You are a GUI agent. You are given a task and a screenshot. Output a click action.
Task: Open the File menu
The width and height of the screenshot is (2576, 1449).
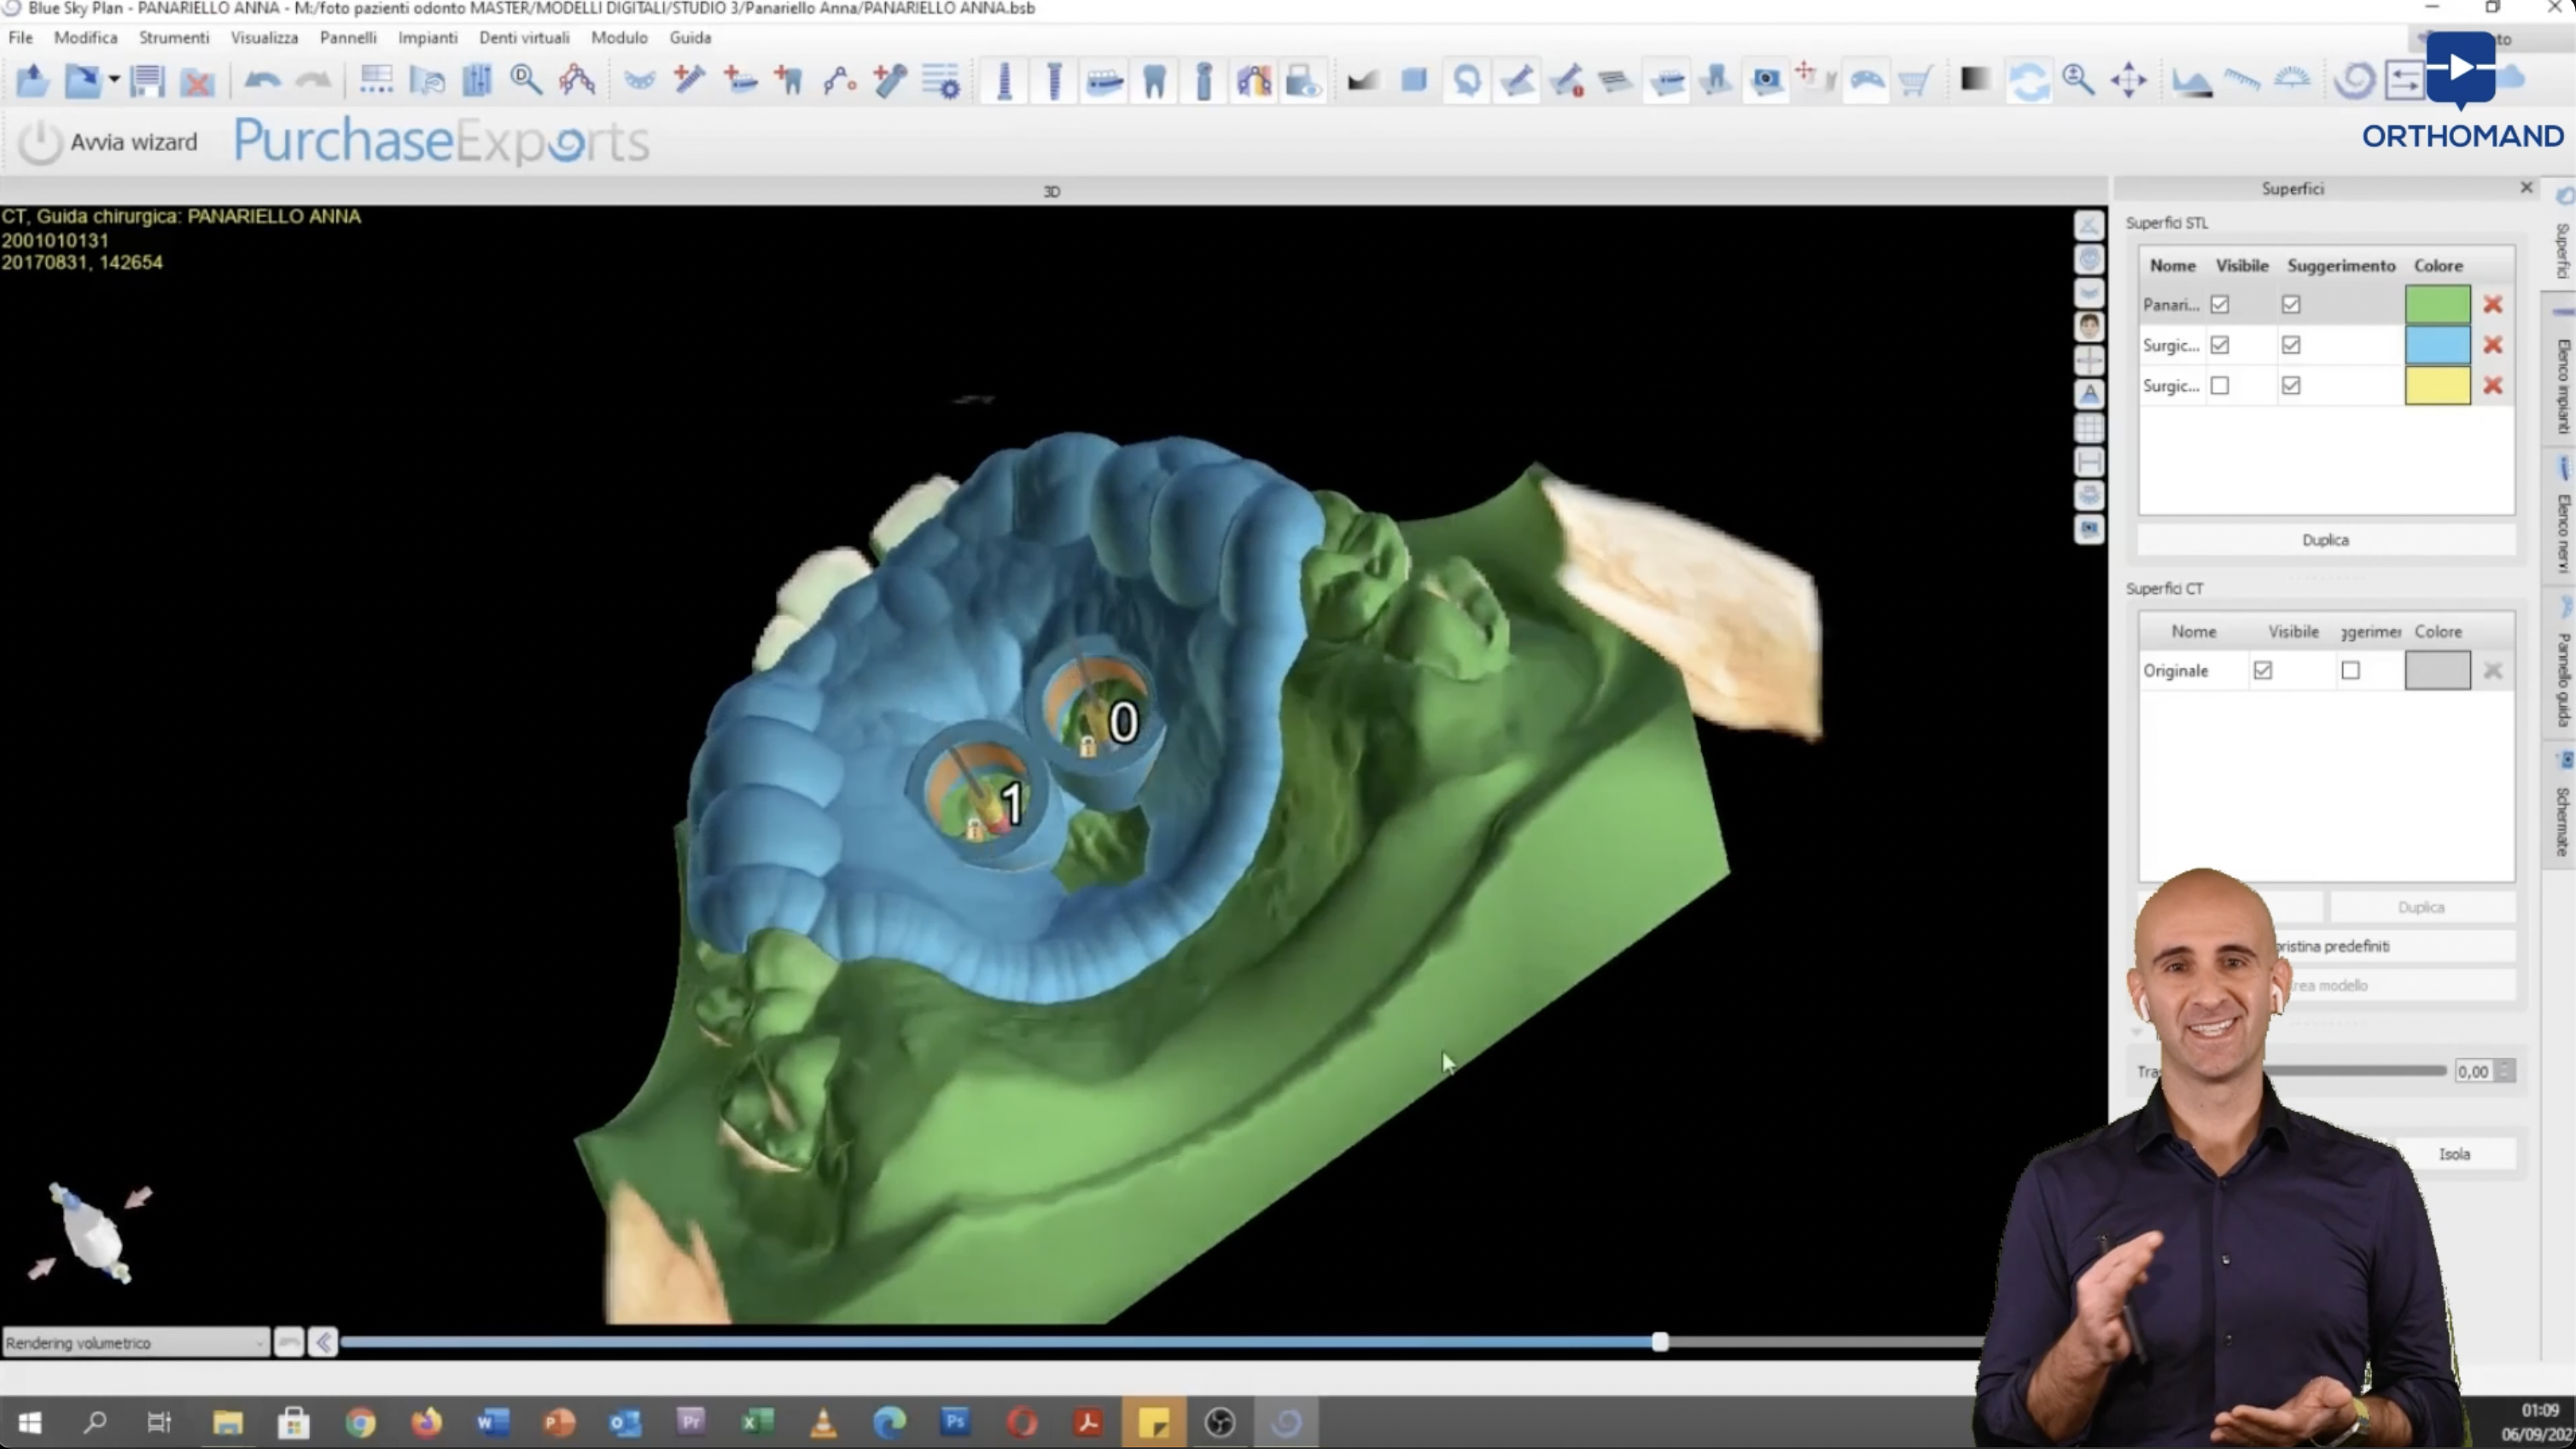pyautogui.click(x=20, y=37)
